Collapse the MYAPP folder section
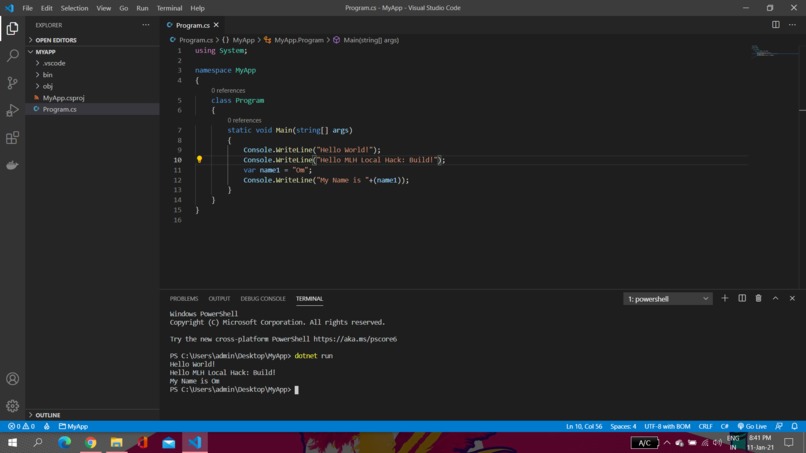The width and height of the screenshot is (806, 453). point(93,52)
